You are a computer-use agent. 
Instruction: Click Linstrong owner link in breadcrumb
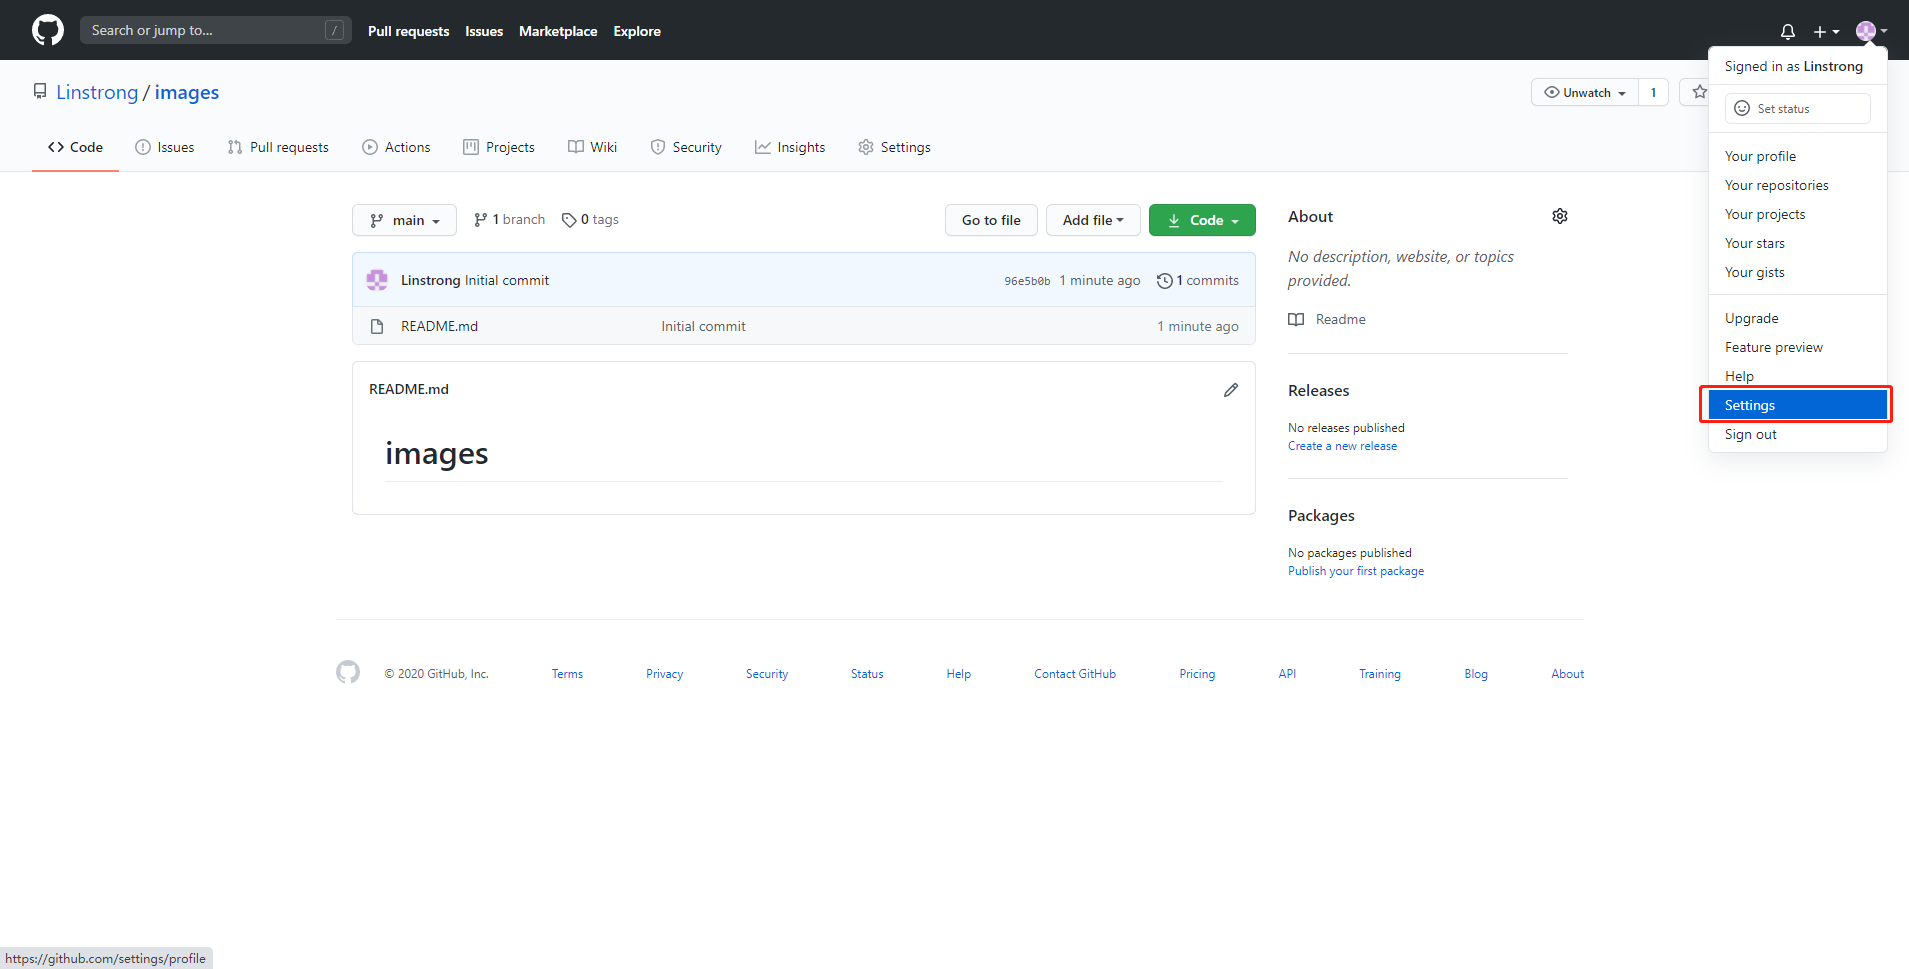tap(97, 92)
